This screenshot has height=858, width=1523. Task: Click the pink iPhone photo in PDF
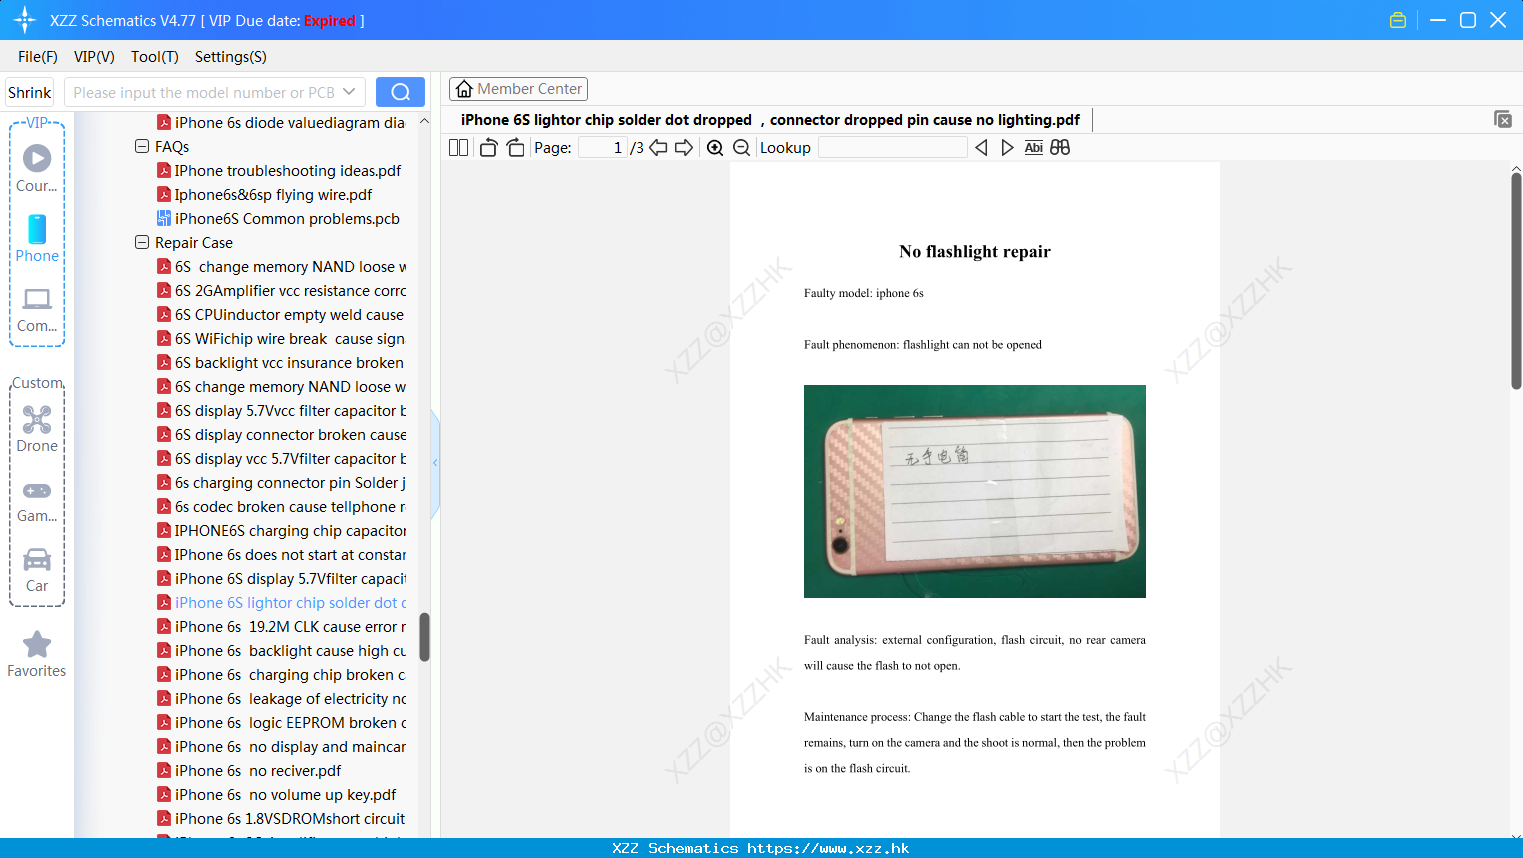(x=975, y=492)
